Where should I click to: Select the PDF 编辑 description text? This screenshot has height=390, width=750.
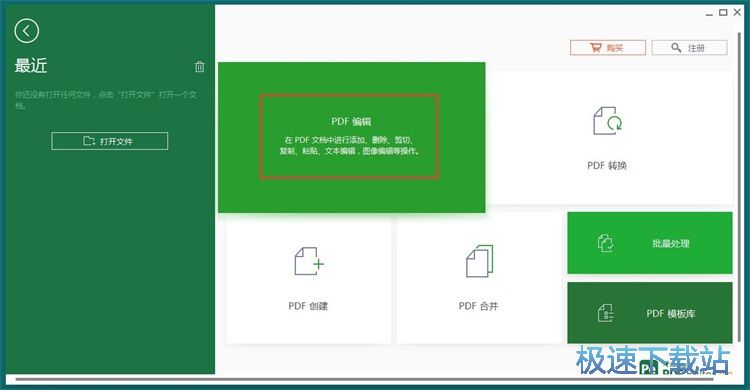(350, 145)
